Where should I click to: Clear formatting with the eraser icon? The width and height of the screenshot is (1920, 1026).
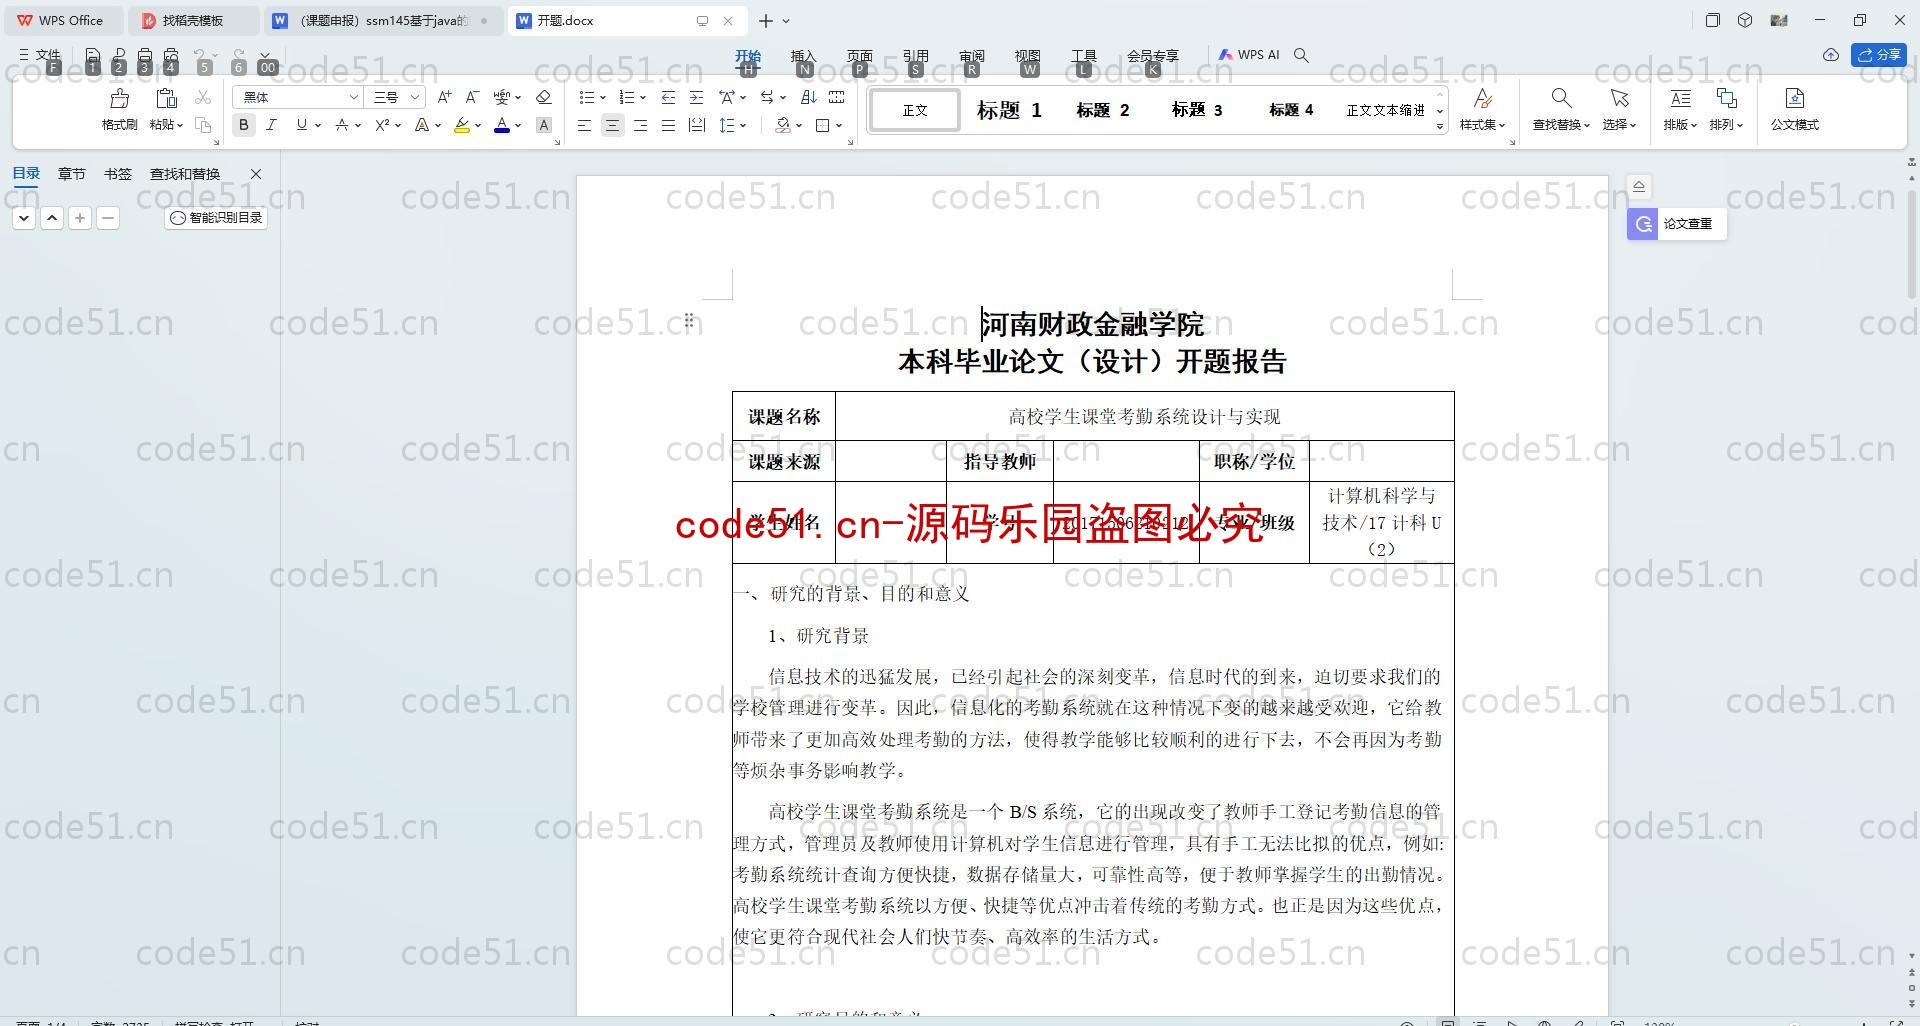tap(544, 97)
